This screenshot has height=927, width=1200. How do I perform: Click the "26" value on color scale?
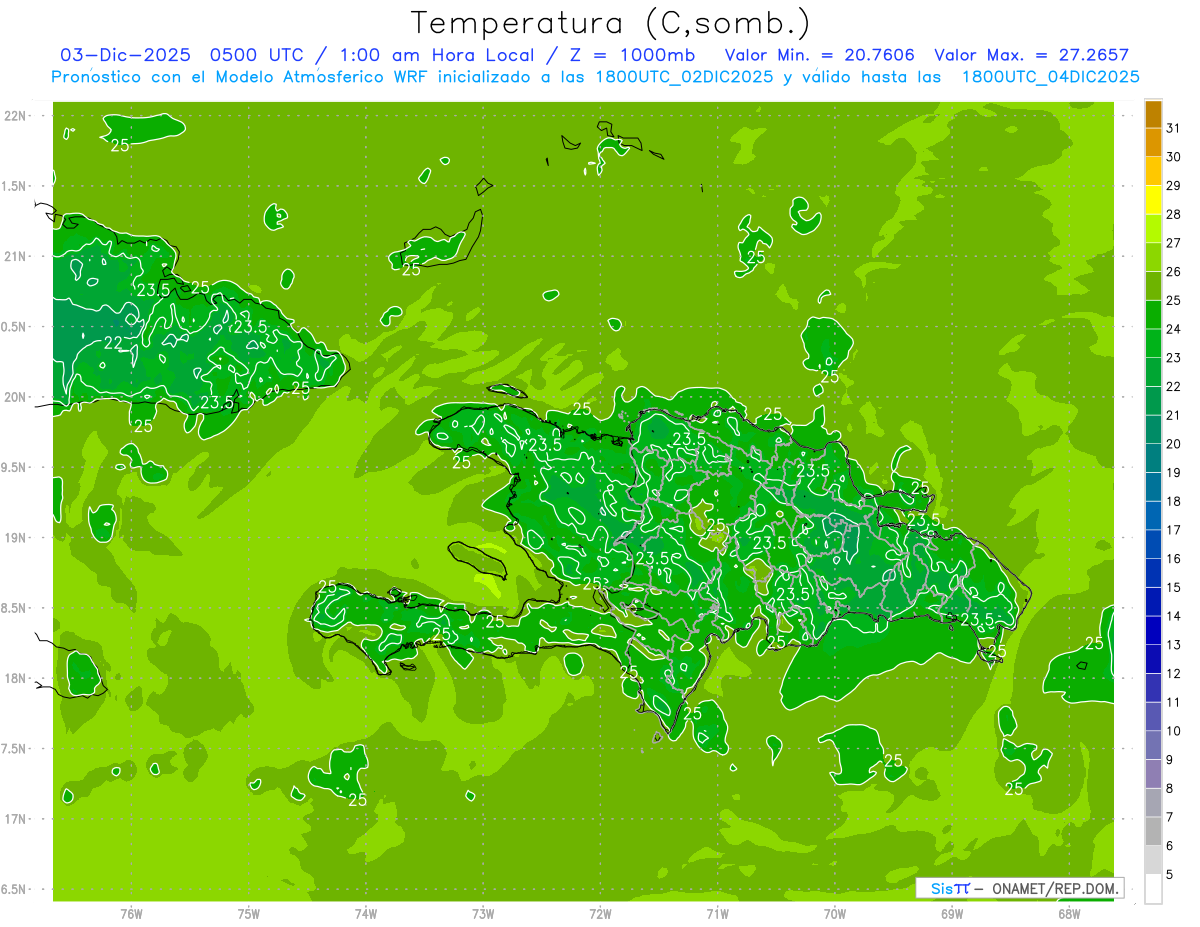point(1174,272)
